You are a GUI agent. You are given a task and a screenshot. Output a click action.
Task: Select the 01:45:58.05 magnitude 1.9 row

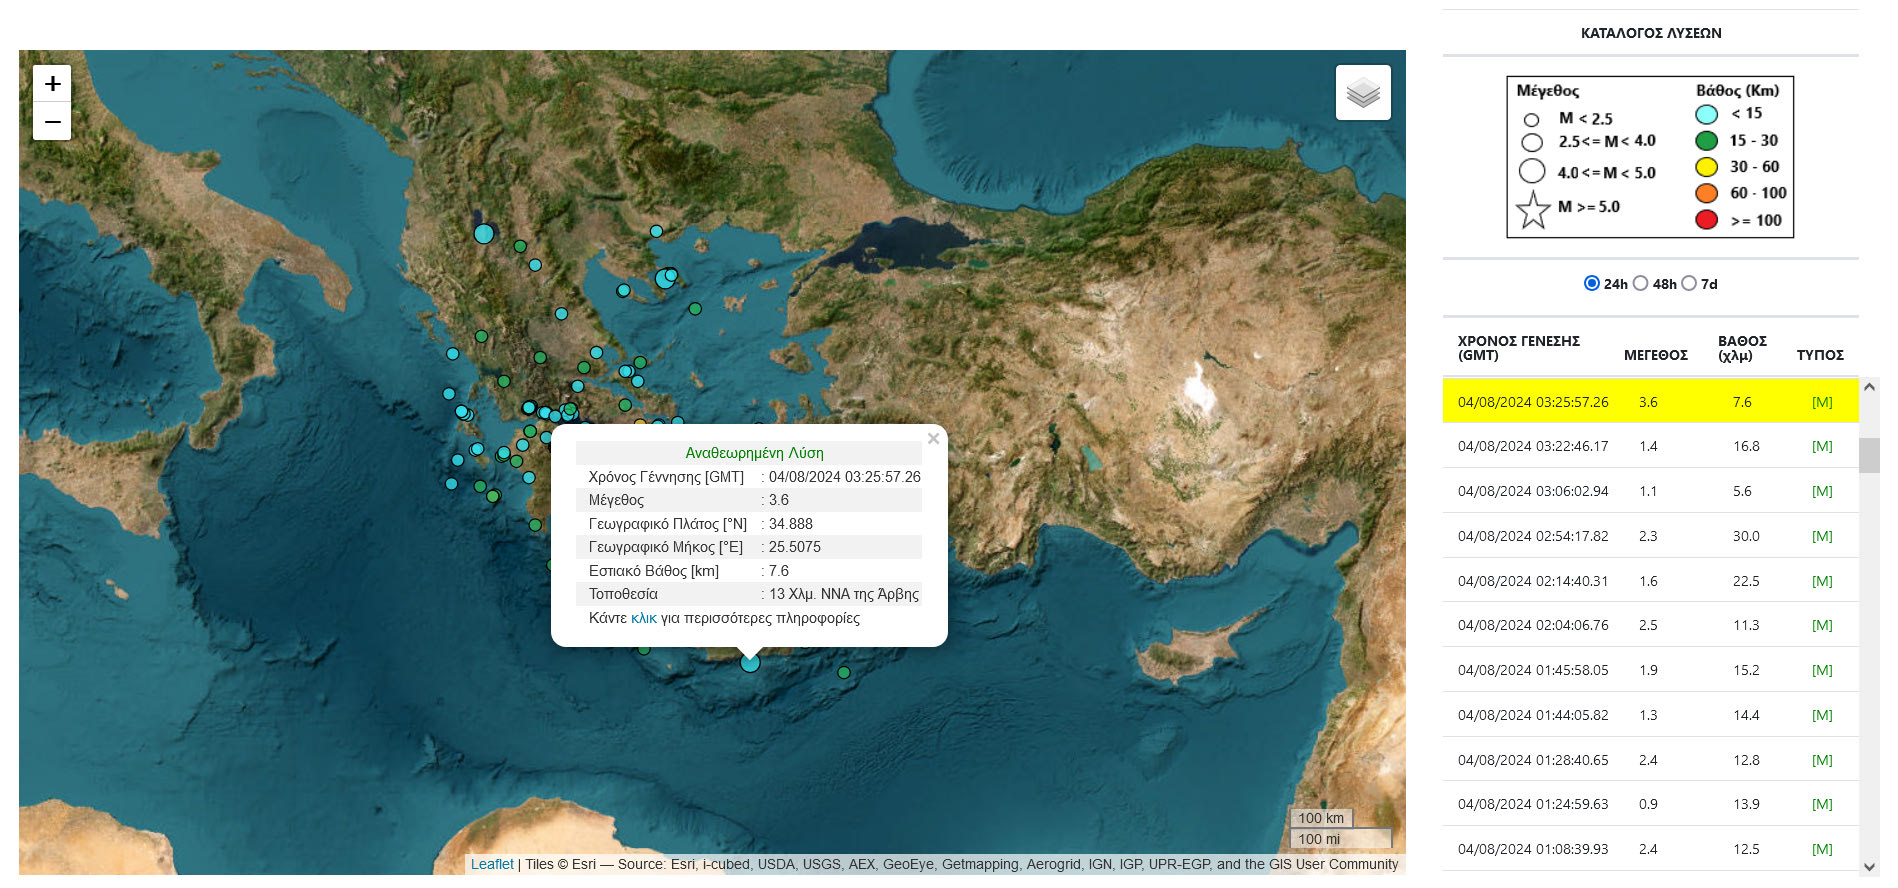[1532, 671]
